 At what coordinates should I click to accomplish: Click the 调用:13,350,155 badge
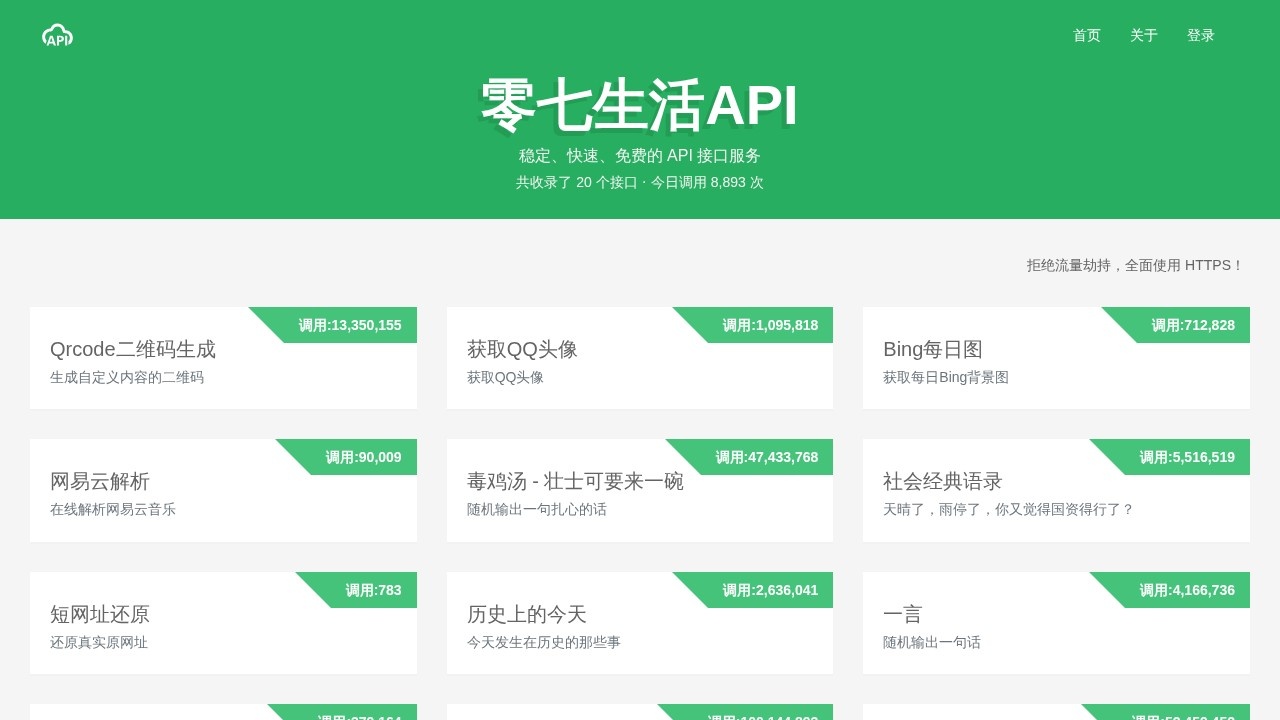point(348,325)
